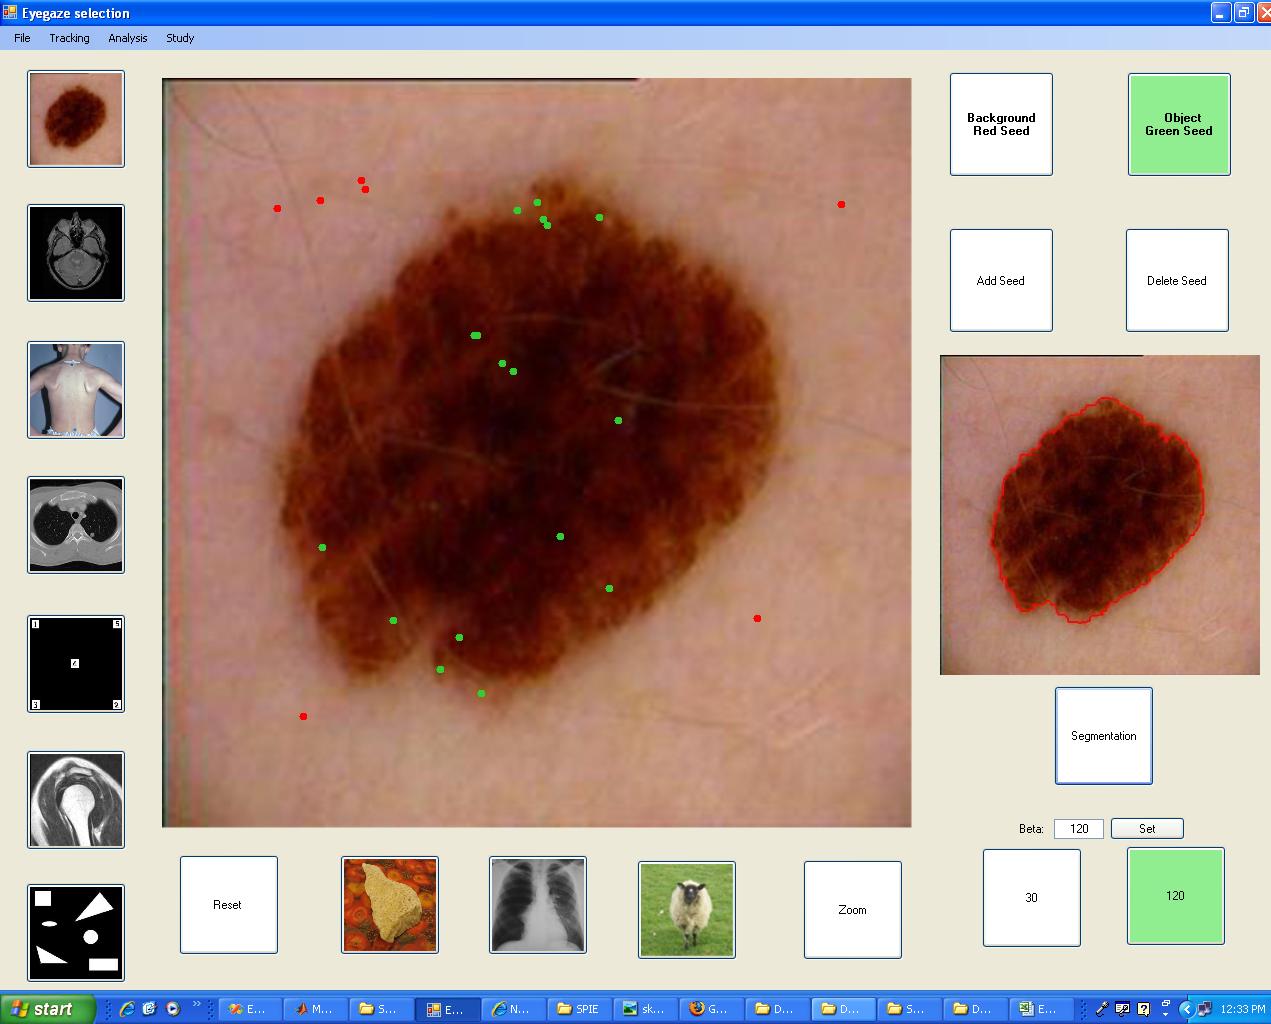
Task: Open the brain MRI thumbnail image
Action: pyautogui.click(x=76, y=253)
